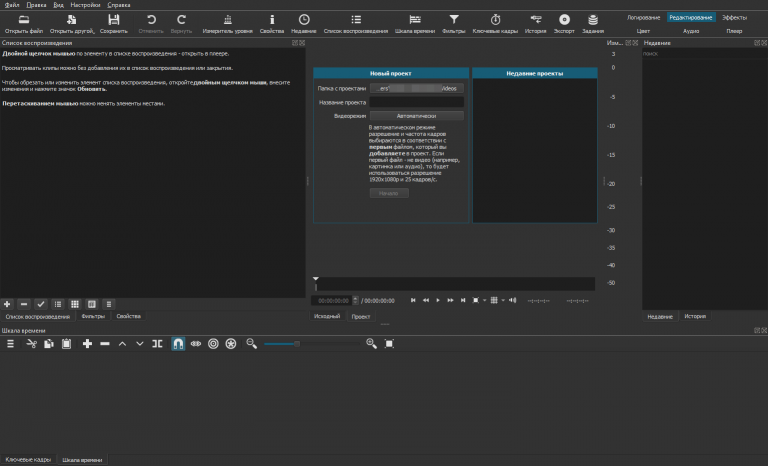768x466 pixels.
Task: Skip to player start button
Action: (413, 300)
